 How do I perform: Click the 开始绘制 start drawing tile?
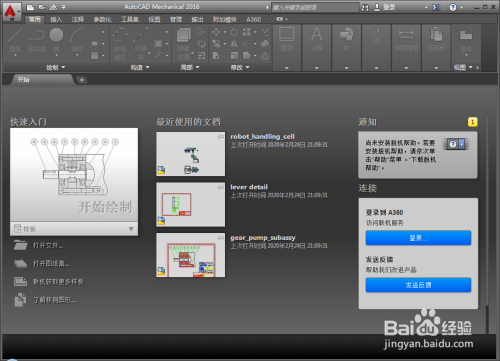point(74,175)
